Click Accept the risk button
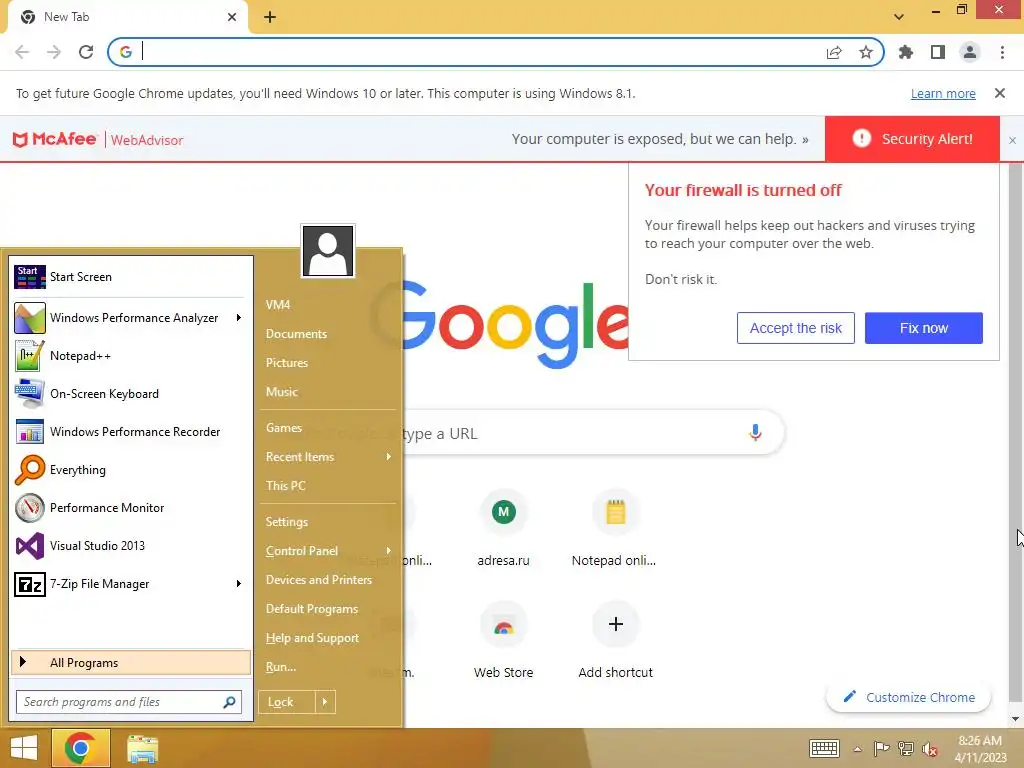The image size is (1024, 768). click(x=795, y=328)
